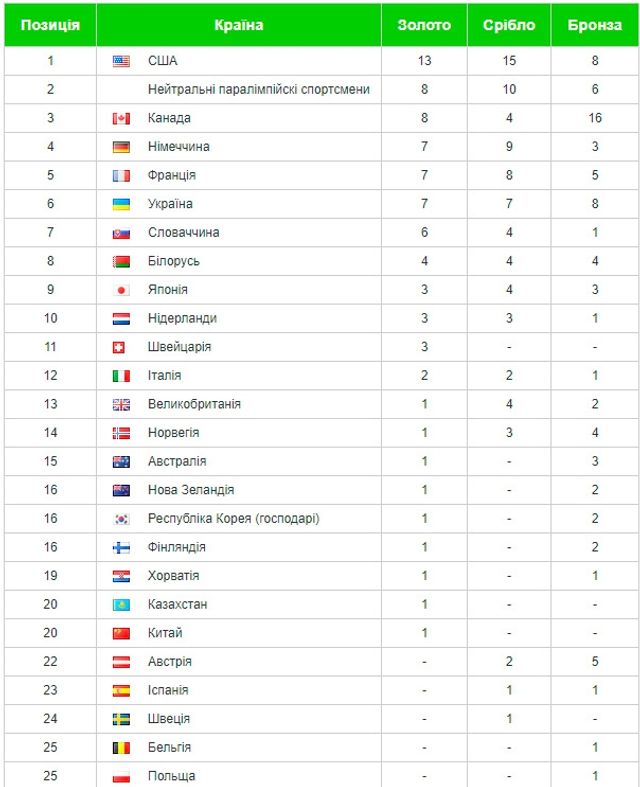Click the Срібло column header

click(x=509, y=25)
